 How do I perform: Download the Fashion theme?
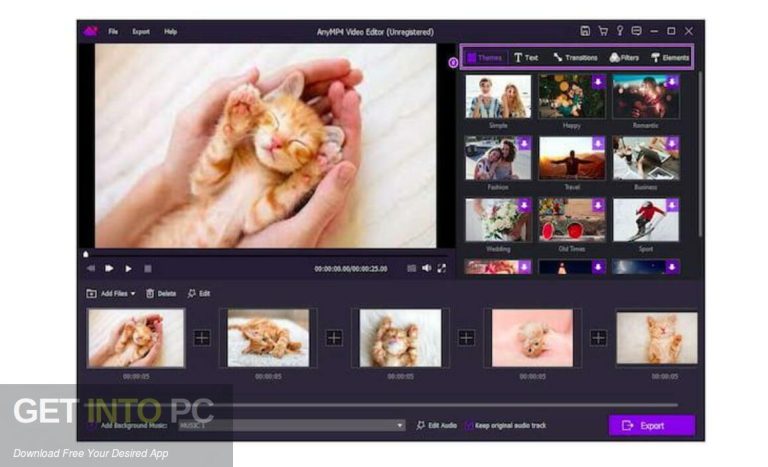[524, 143]
